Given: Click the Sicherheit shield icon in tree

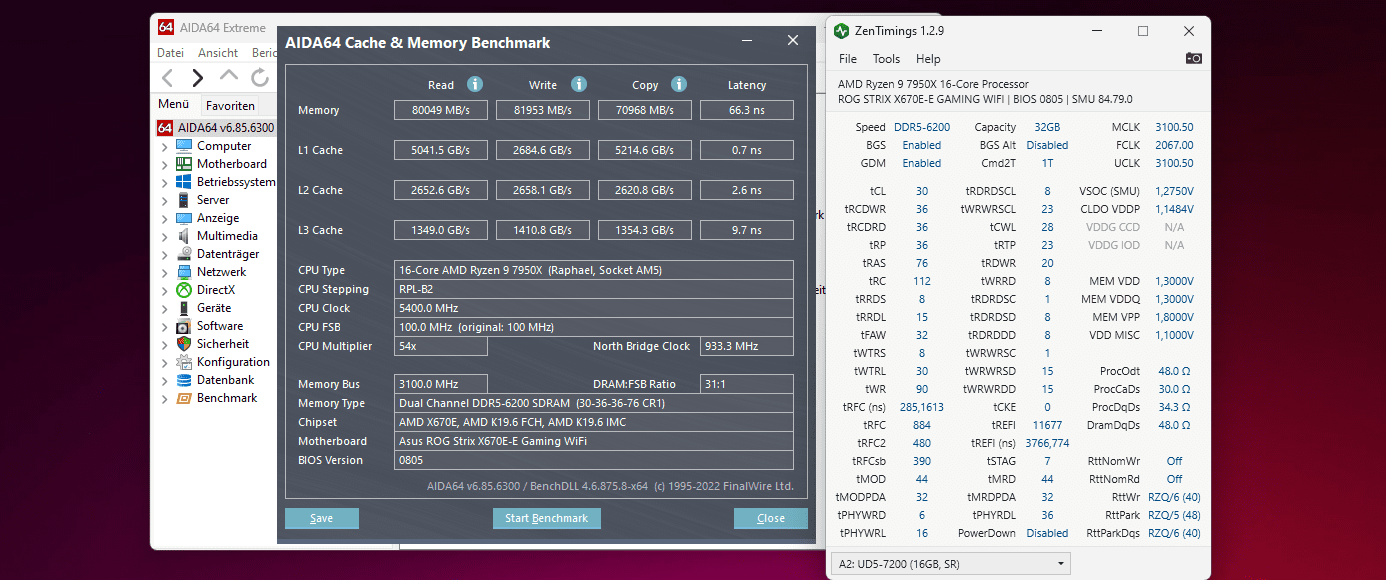Looking at the screenshot, I should coord(184,344).
